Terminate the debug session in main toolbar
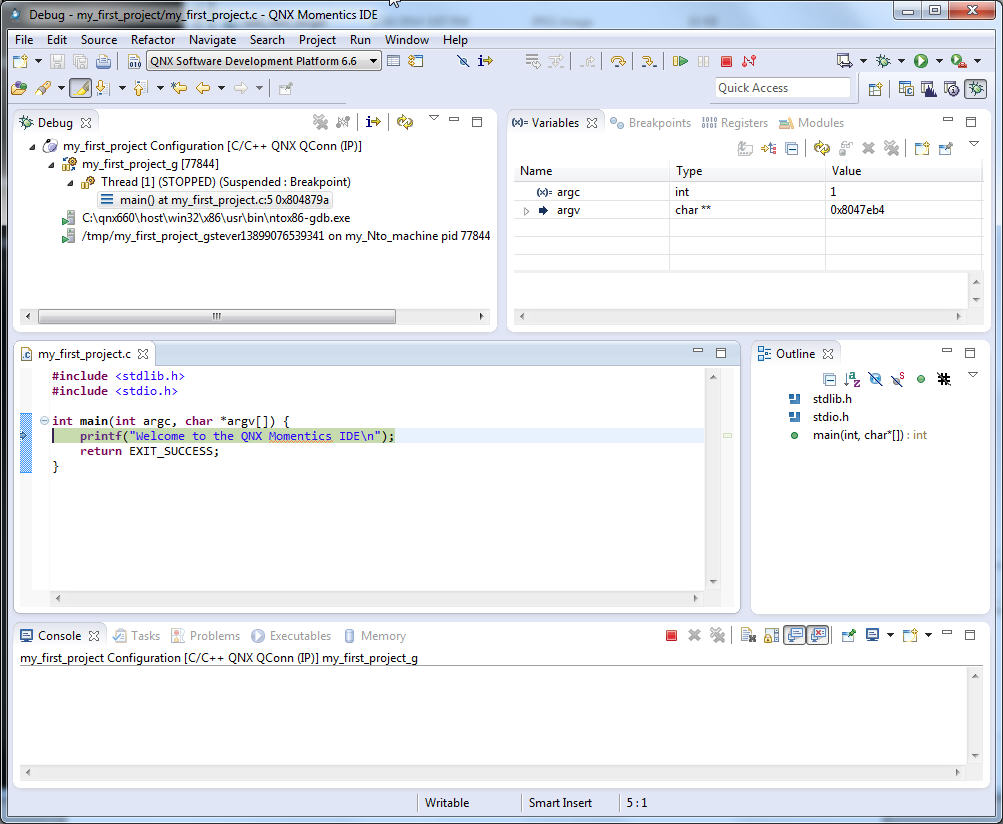The image size is (1003, 824). tap(726, 61)
